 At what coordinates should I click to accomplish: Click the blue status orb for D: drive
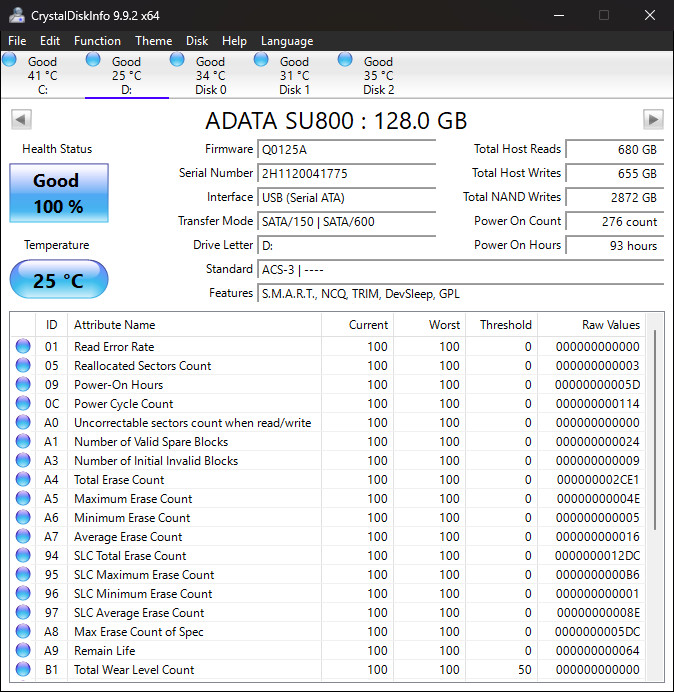coord(93,60)
